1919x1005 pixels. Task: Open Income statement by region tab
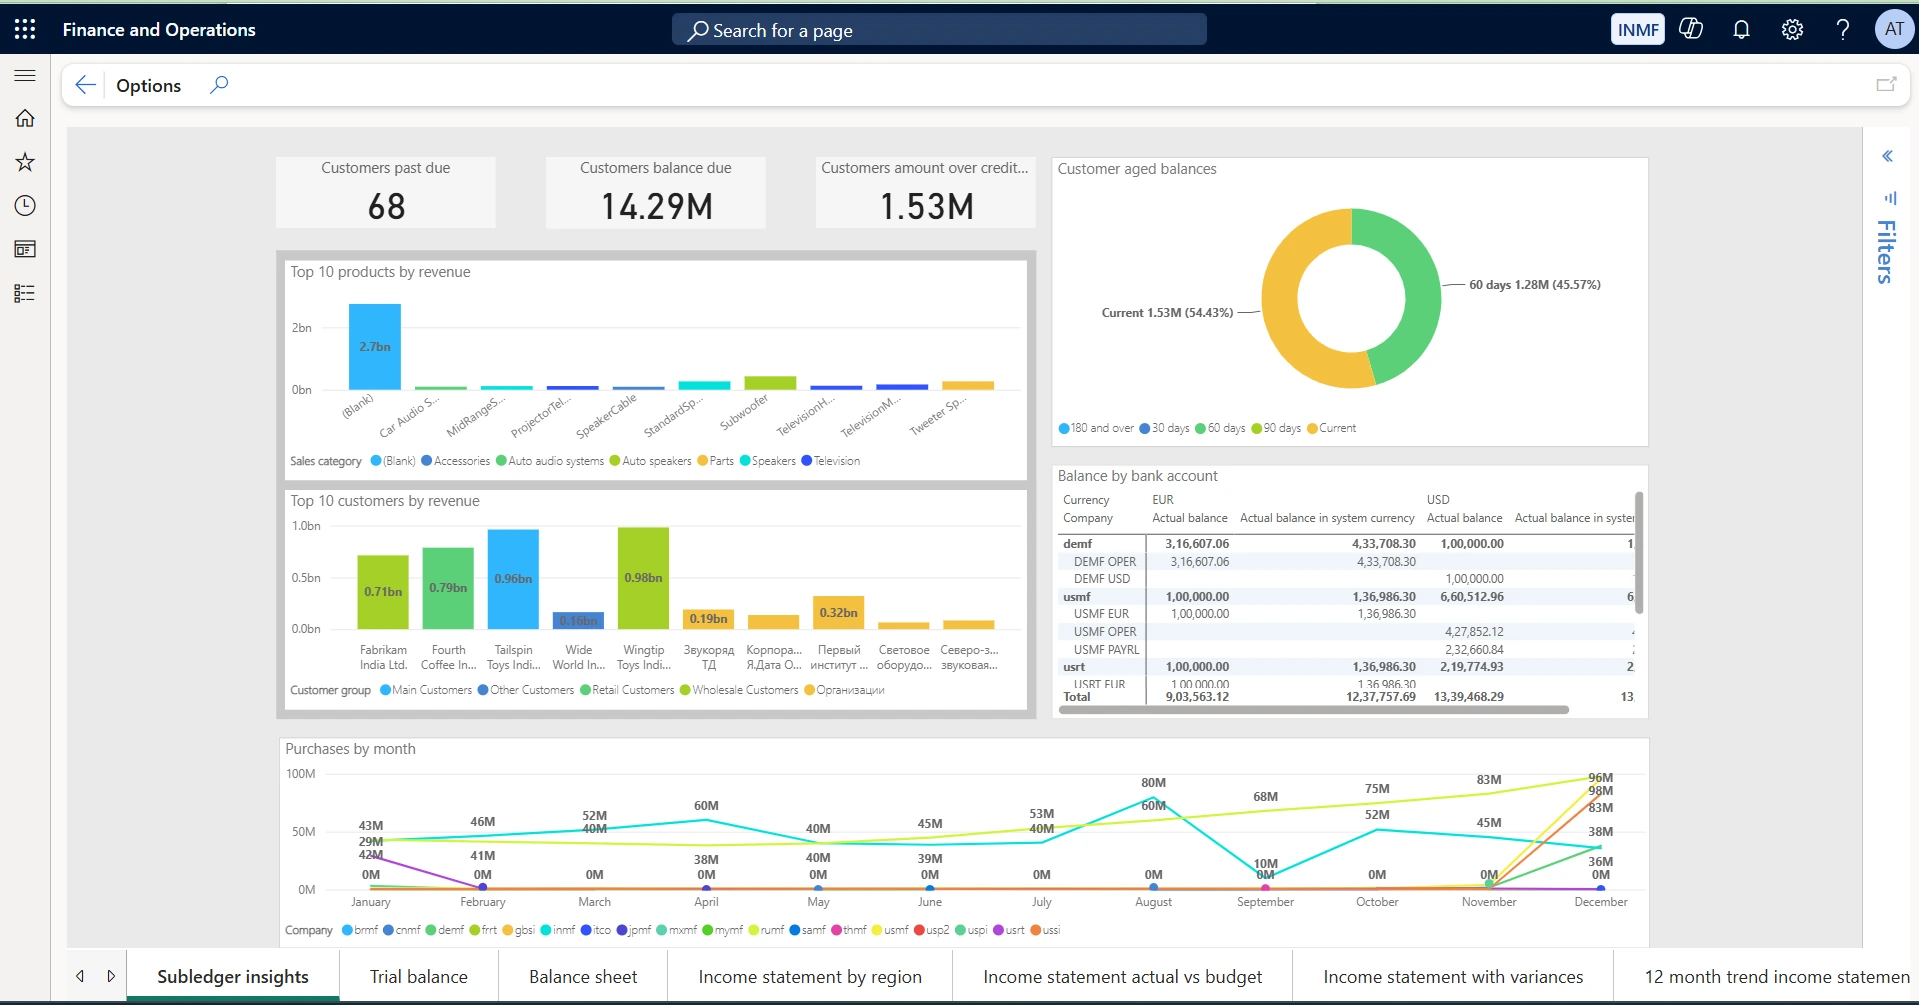[x=810, y=976]
